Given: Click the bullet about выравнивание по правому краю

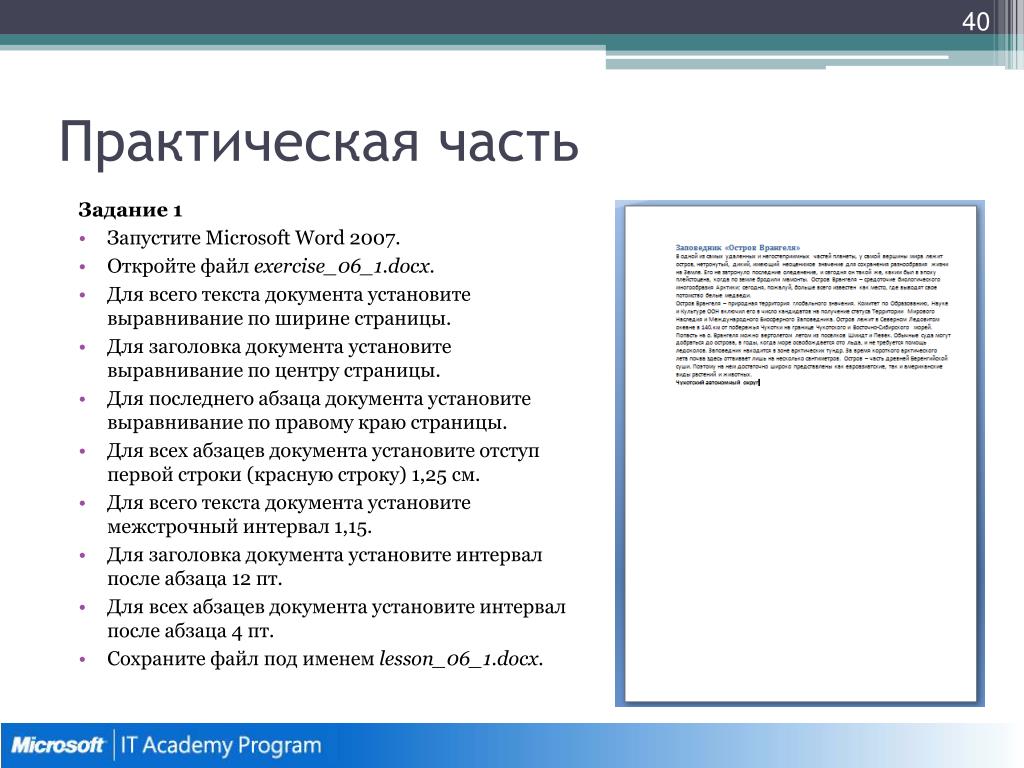Looking at the screenshot, I should (319, 411).
